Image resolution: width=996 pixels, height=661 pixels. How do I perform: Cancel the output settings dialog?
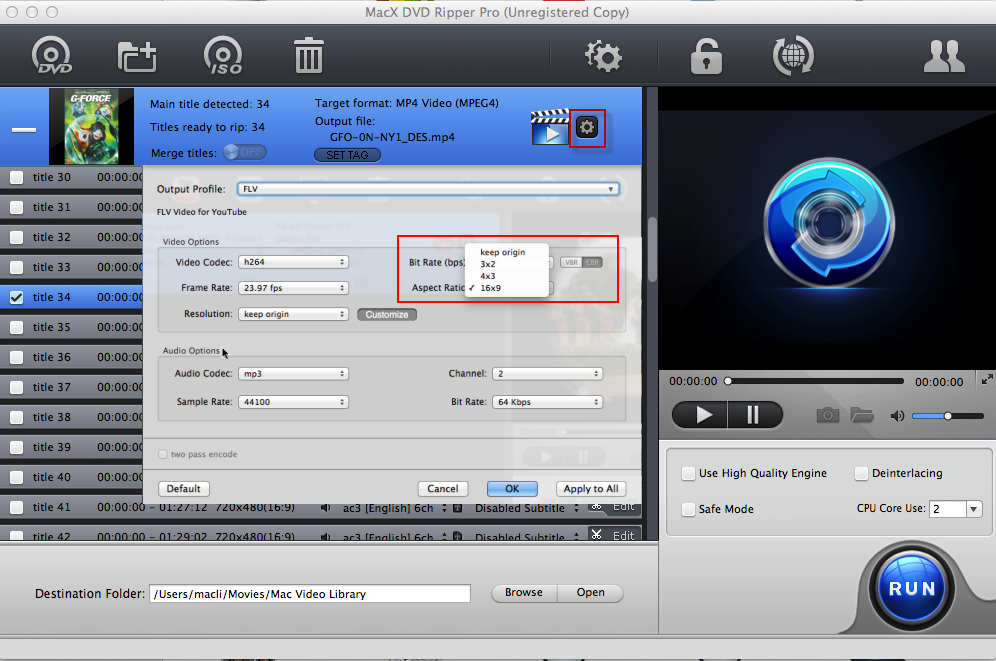click(x=443, y=488)
